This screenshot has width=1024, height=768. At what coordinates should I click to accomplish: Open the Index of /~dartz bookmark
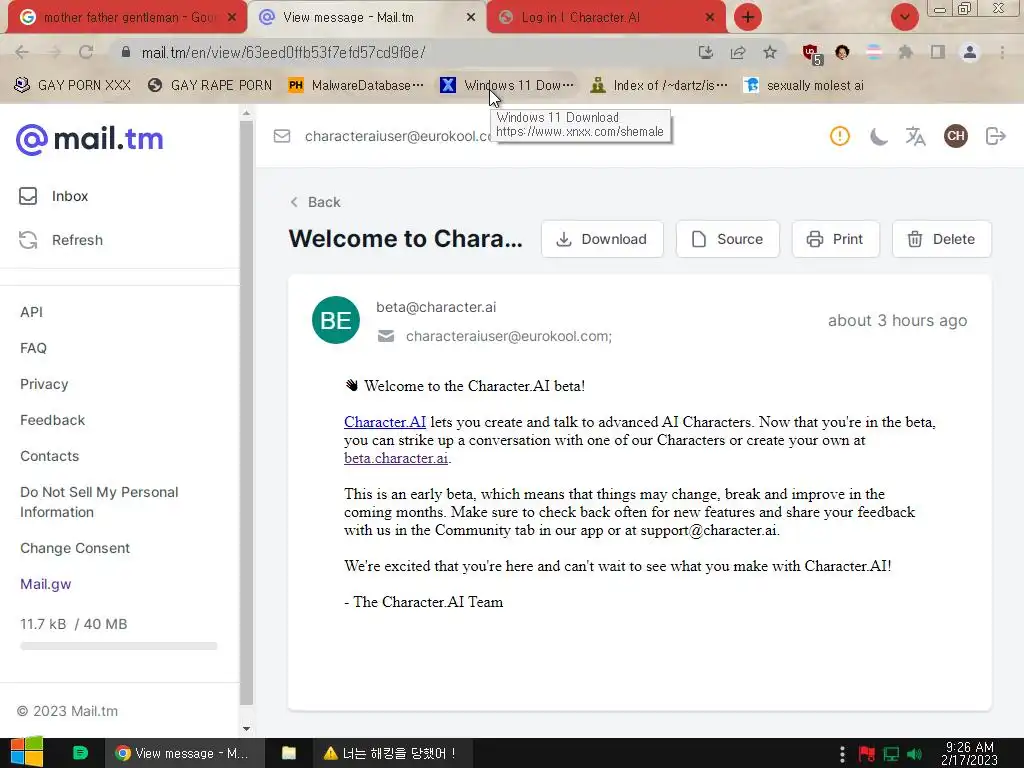click(659, 85)
